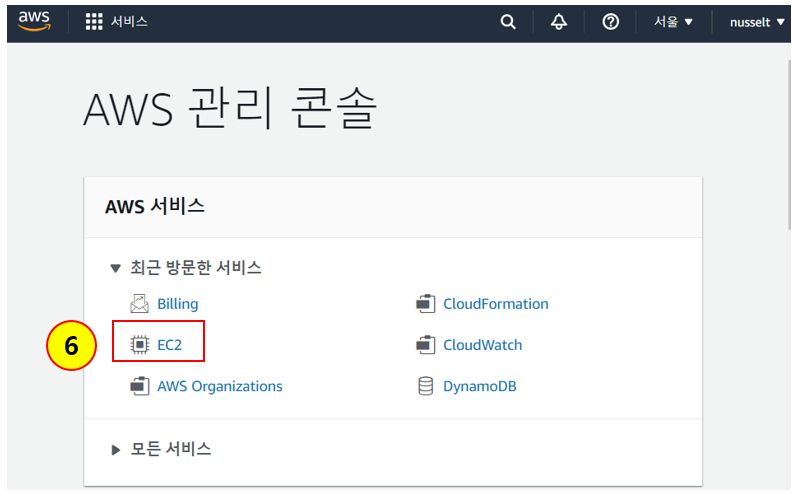Open the 서울 region dropdown
Image resolution: width=794 pixels, height=494 pixels.
(x=673, y=22)
